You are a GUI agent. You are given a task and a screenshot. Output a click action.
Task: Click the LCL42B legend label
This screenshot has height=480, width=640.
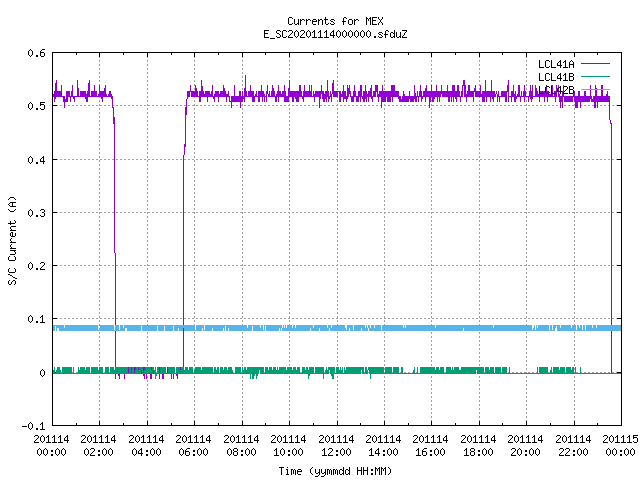tap(556, 90)
